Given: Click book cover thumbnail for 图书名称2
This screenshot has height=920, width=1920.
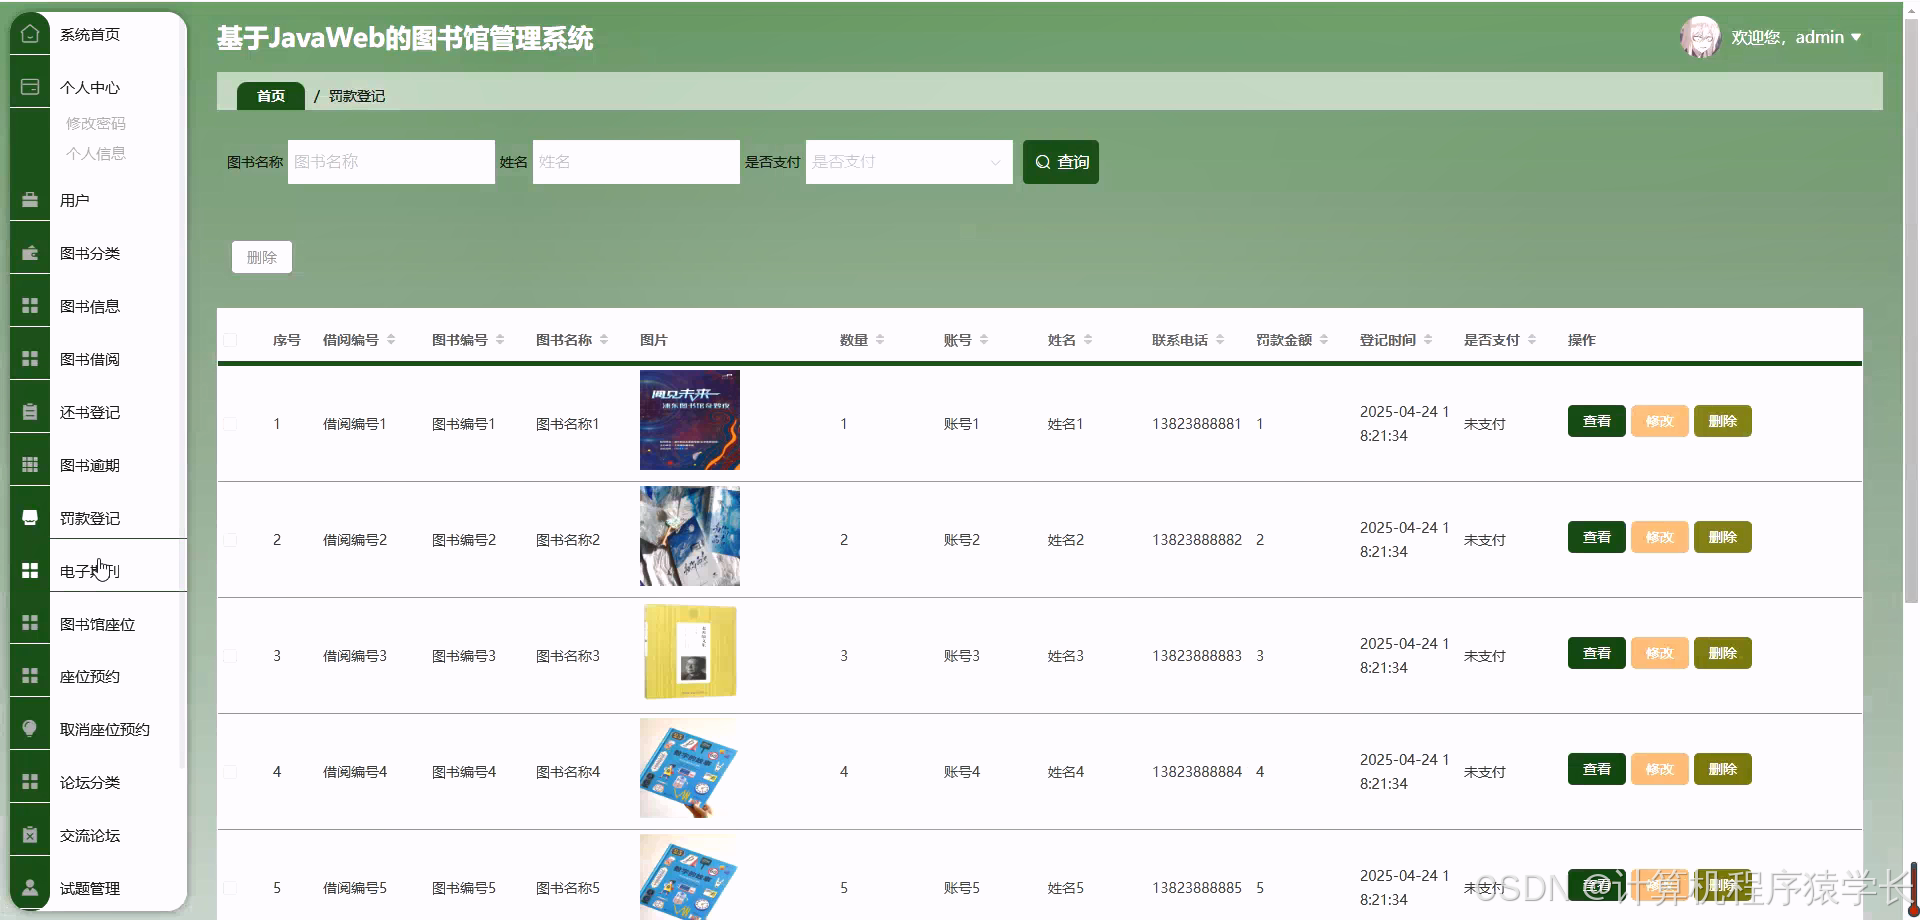Looking at the screenshot, I should (690, 536).
